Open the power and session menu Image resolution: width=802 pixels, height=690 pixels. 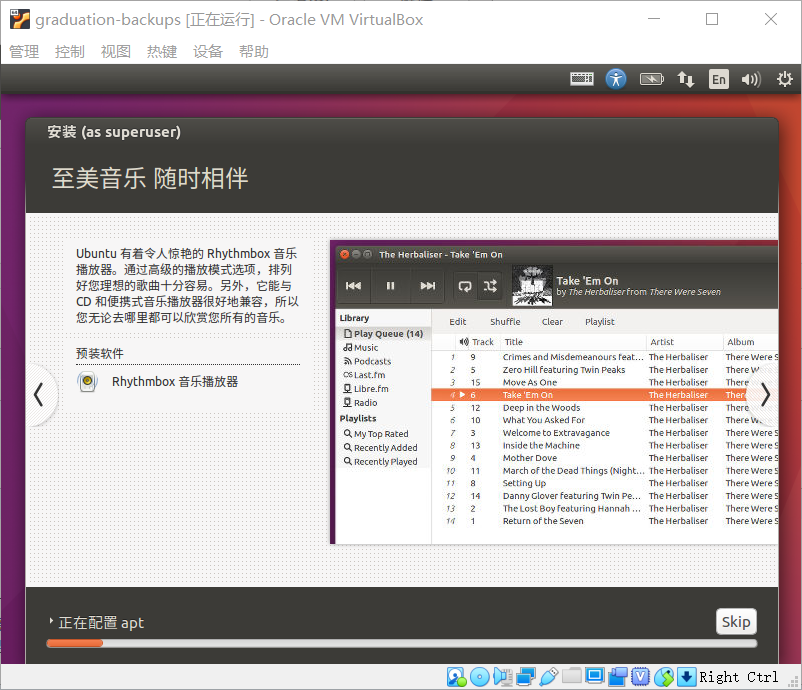coord(784,79)
